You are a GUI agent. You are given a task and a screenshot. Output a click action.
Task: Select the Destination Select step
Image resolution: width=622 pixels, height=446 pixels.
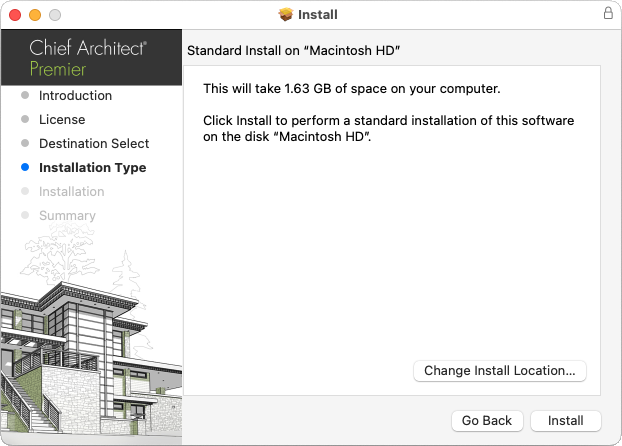(94, 143)
